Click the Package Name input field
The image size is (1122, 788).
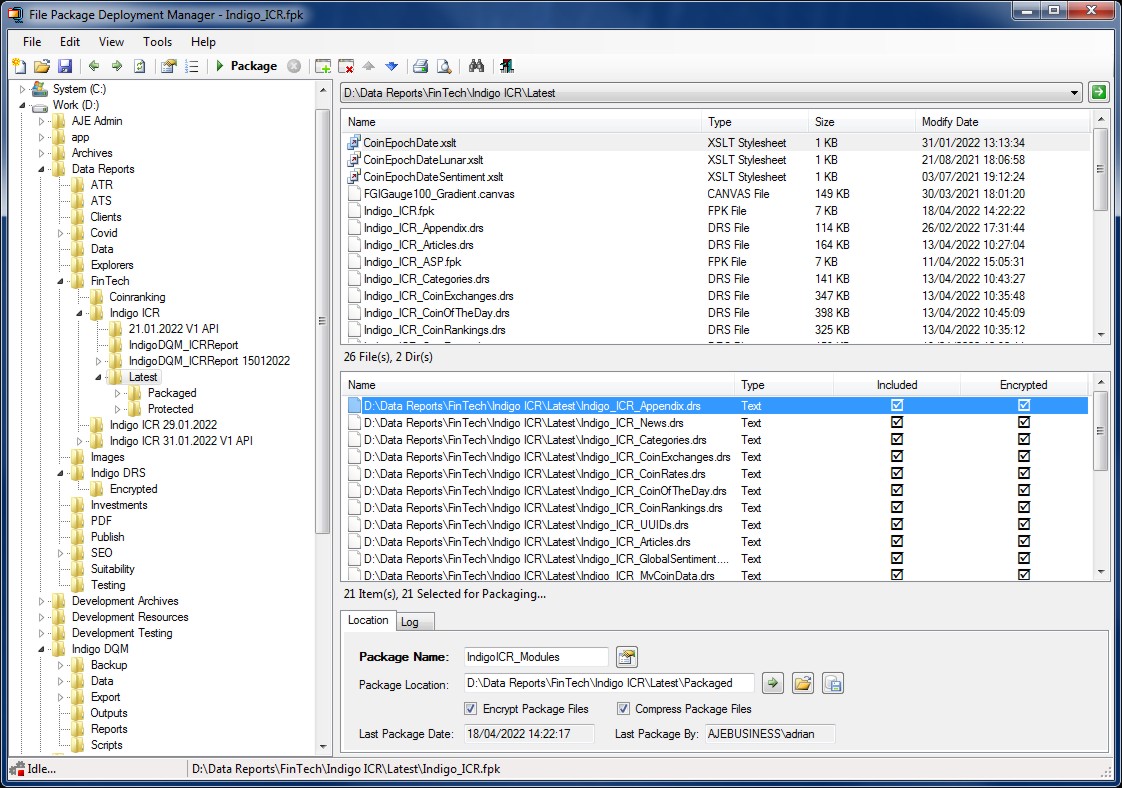coord(535,657)
